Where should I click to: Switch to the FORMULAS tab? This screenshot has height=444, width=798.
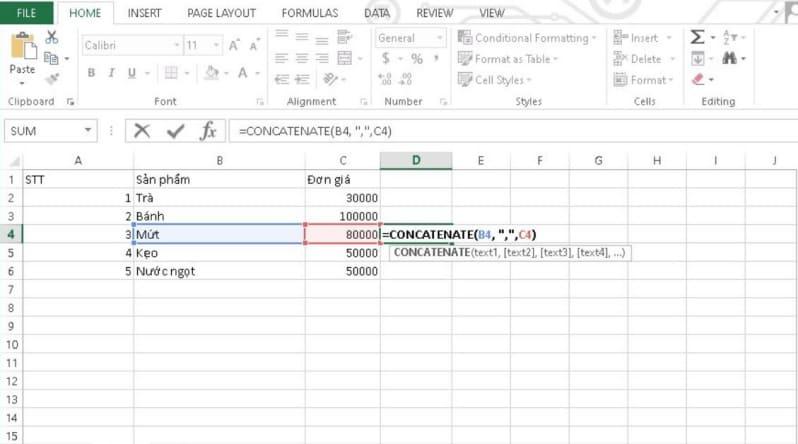[309, 13]
